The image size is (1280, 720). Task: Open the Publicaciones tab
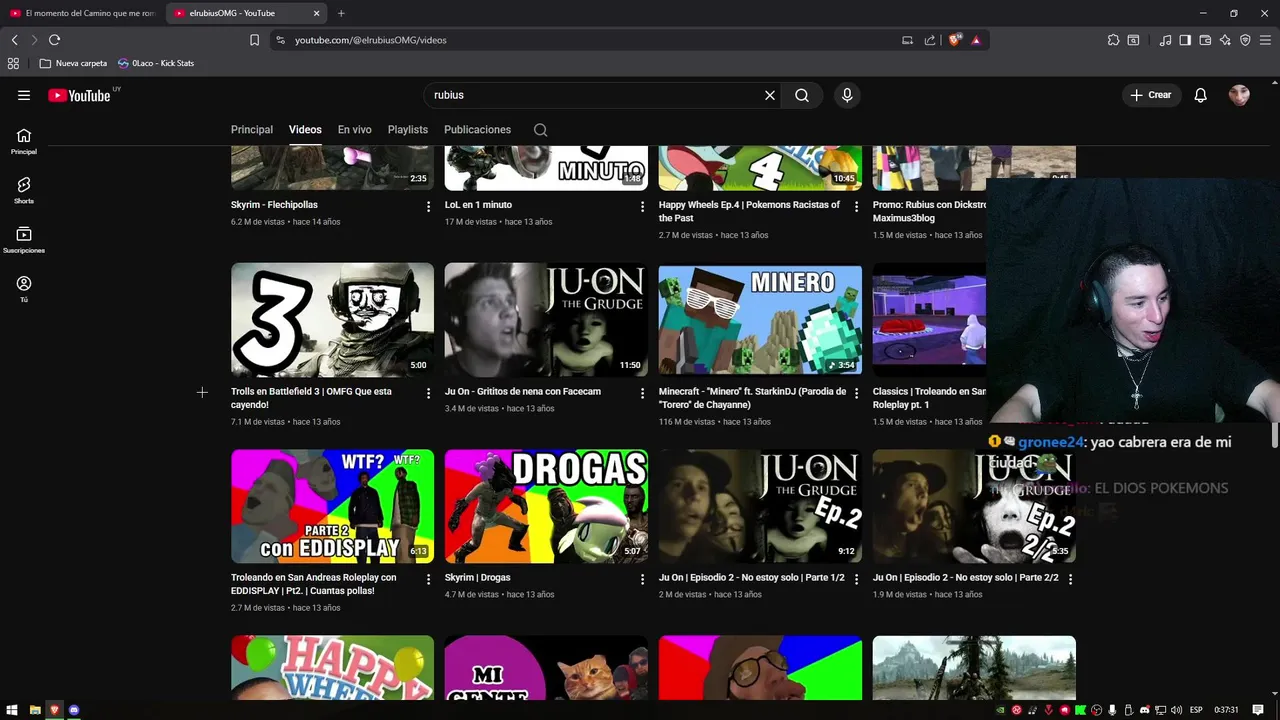tap(477, 130)
